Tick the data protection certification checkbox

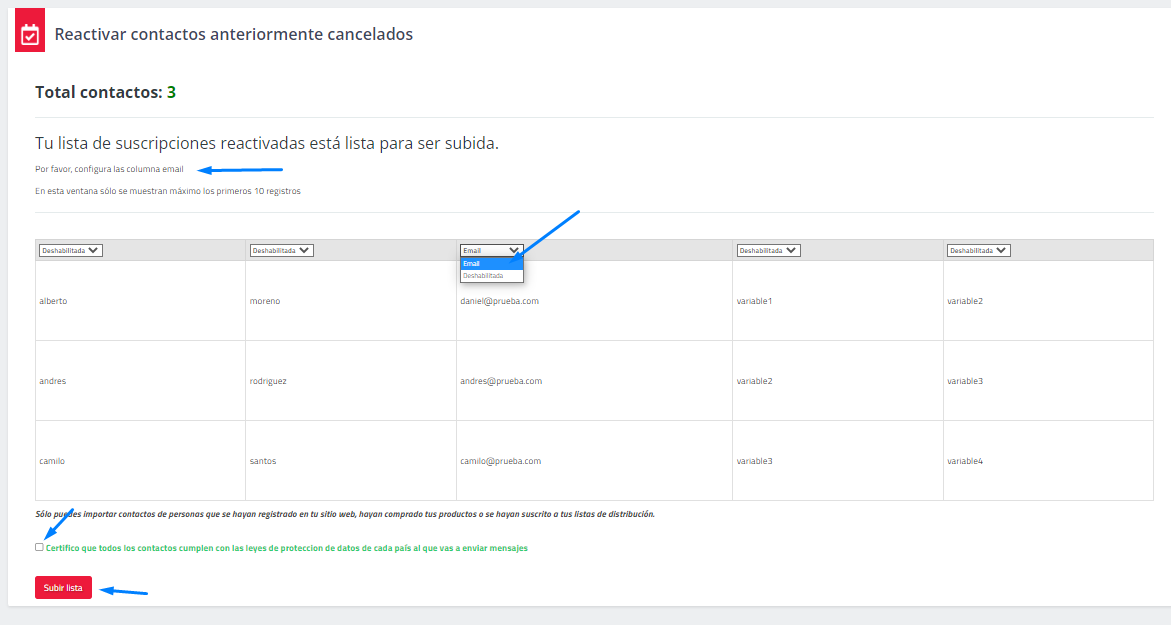tap(39, 547)
